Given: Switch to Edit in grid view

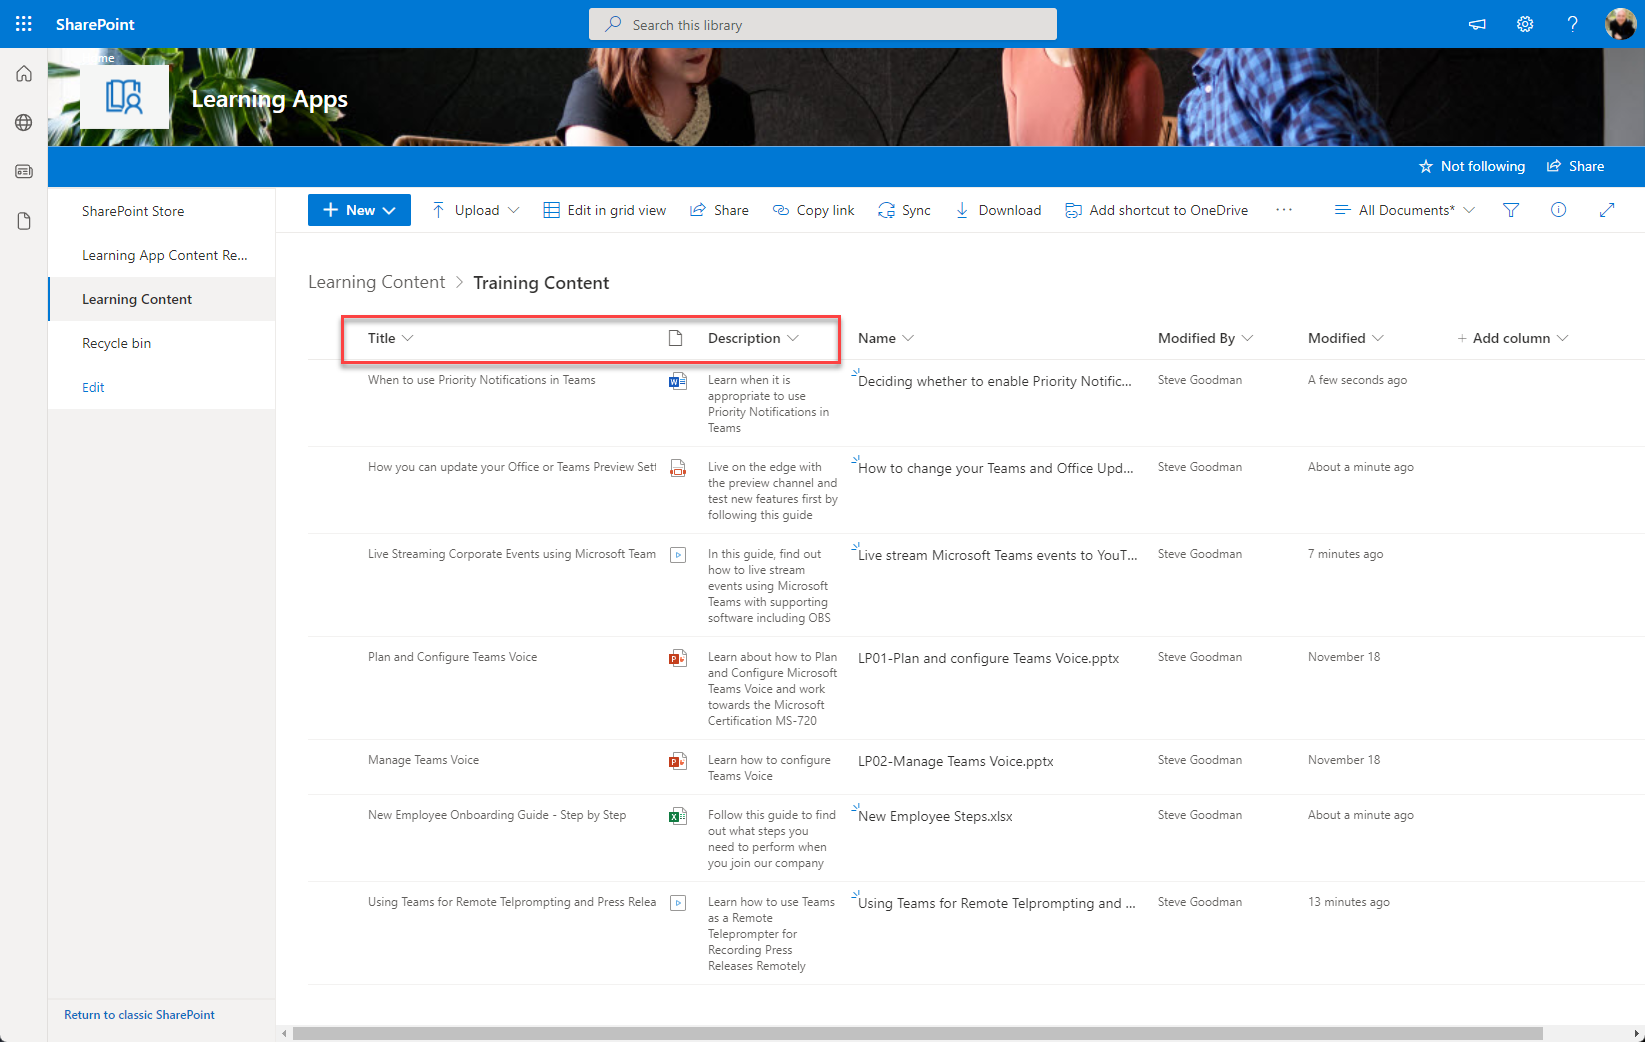Looking at the screenshot, I should coord(605,210).
